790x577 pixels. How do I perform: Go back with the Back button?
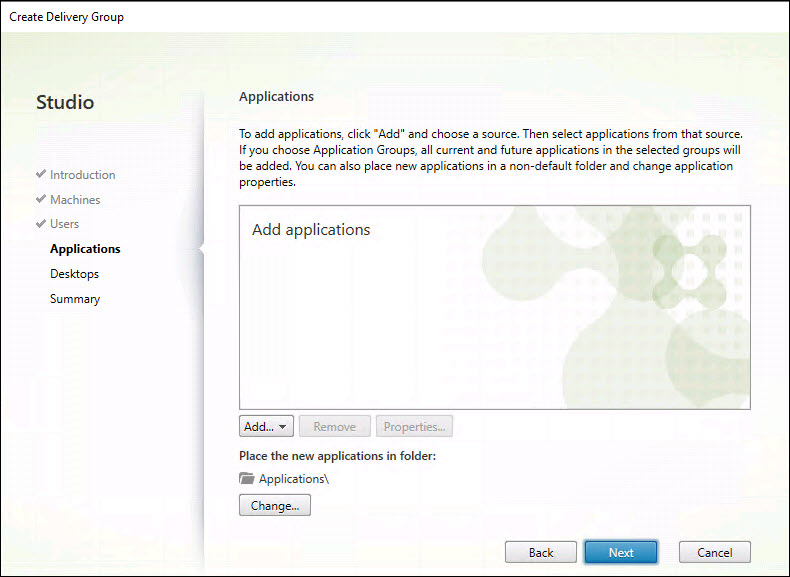tap(541, 552)
